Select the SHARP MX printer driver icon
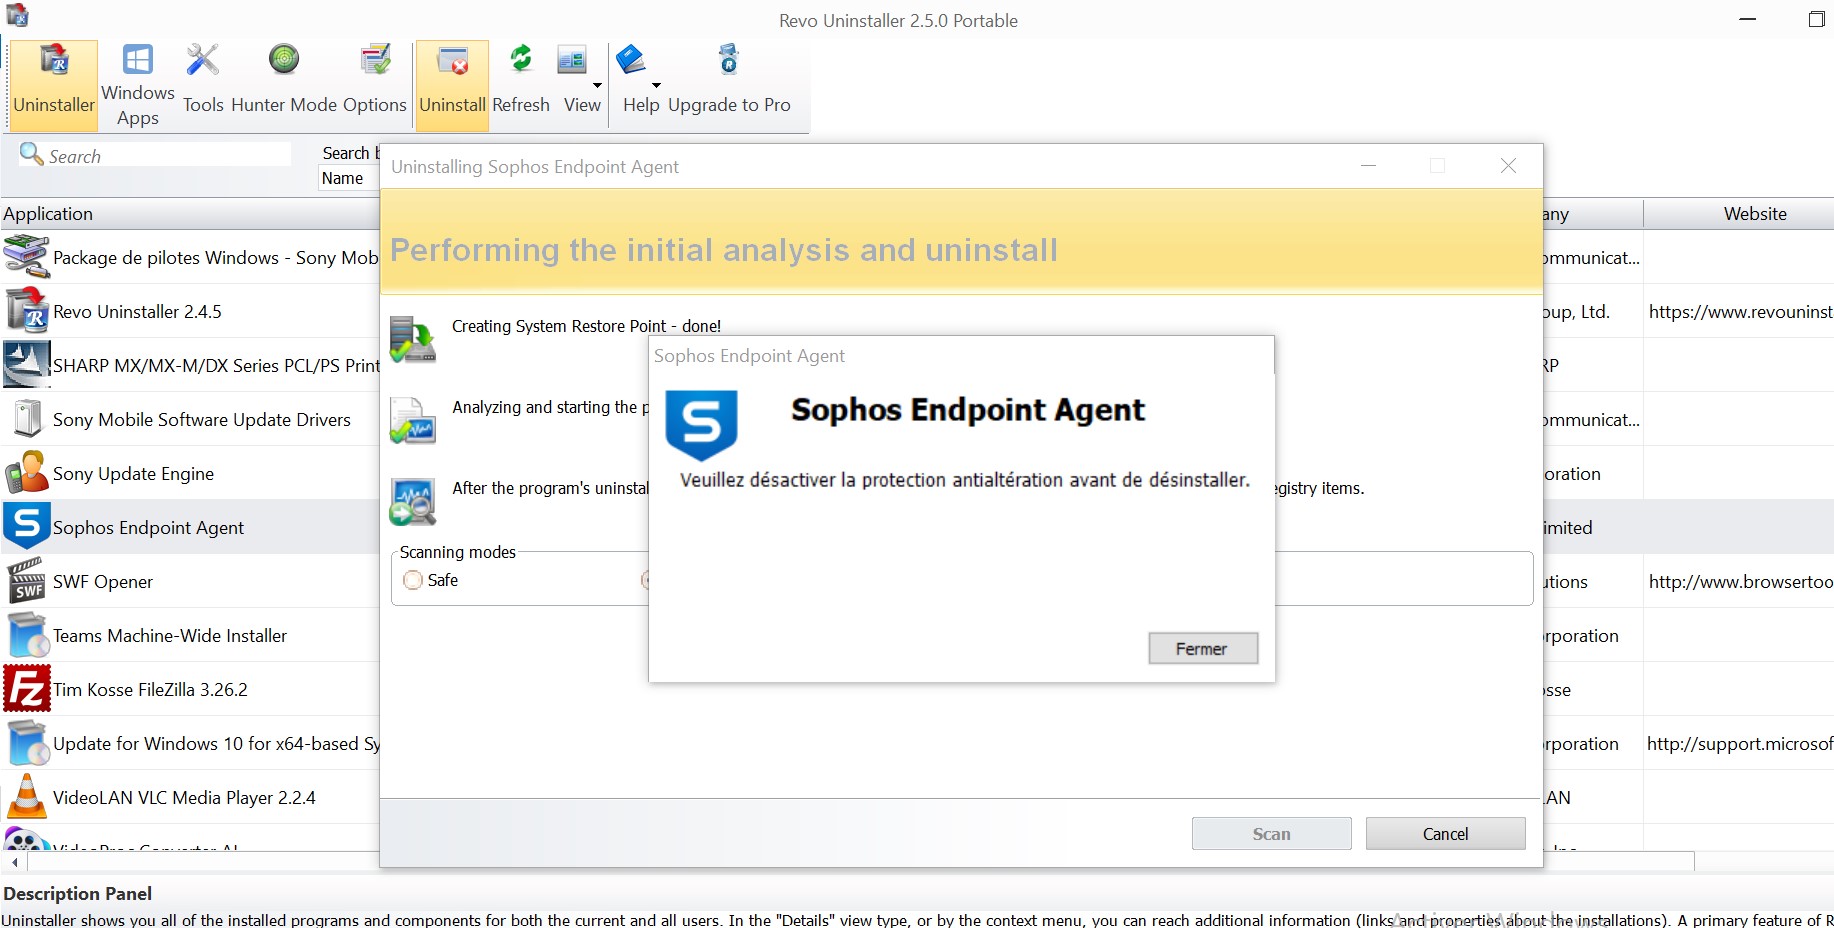The height and width of the screenshot is (928, 1834). click(27, 365)
